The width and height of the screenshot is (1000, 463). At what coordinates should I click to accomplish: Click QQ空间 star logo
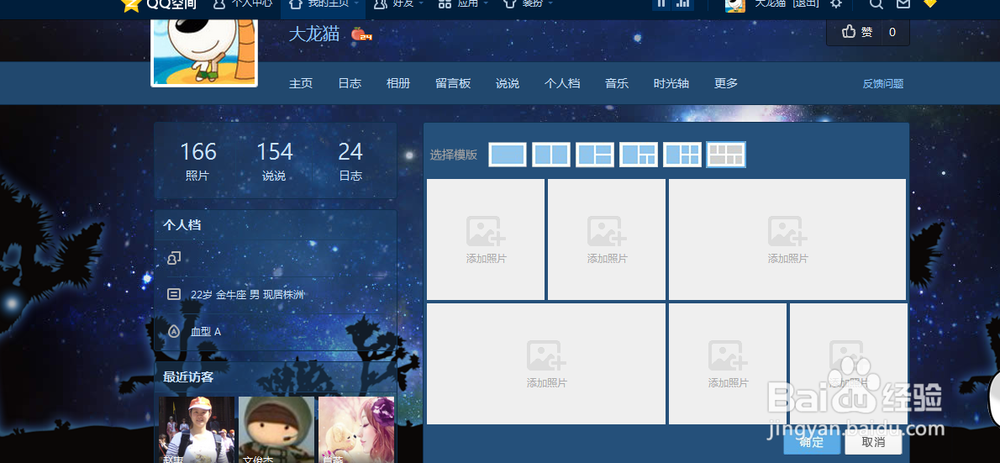point(158,5)
